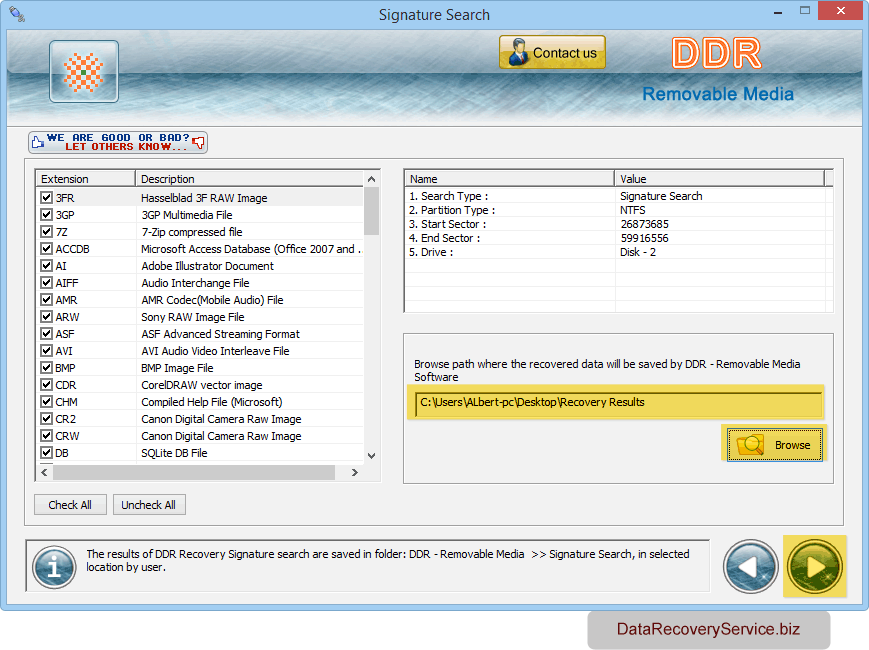
Task: Select '7-Zip compressed file' row text
Action: 192,232
